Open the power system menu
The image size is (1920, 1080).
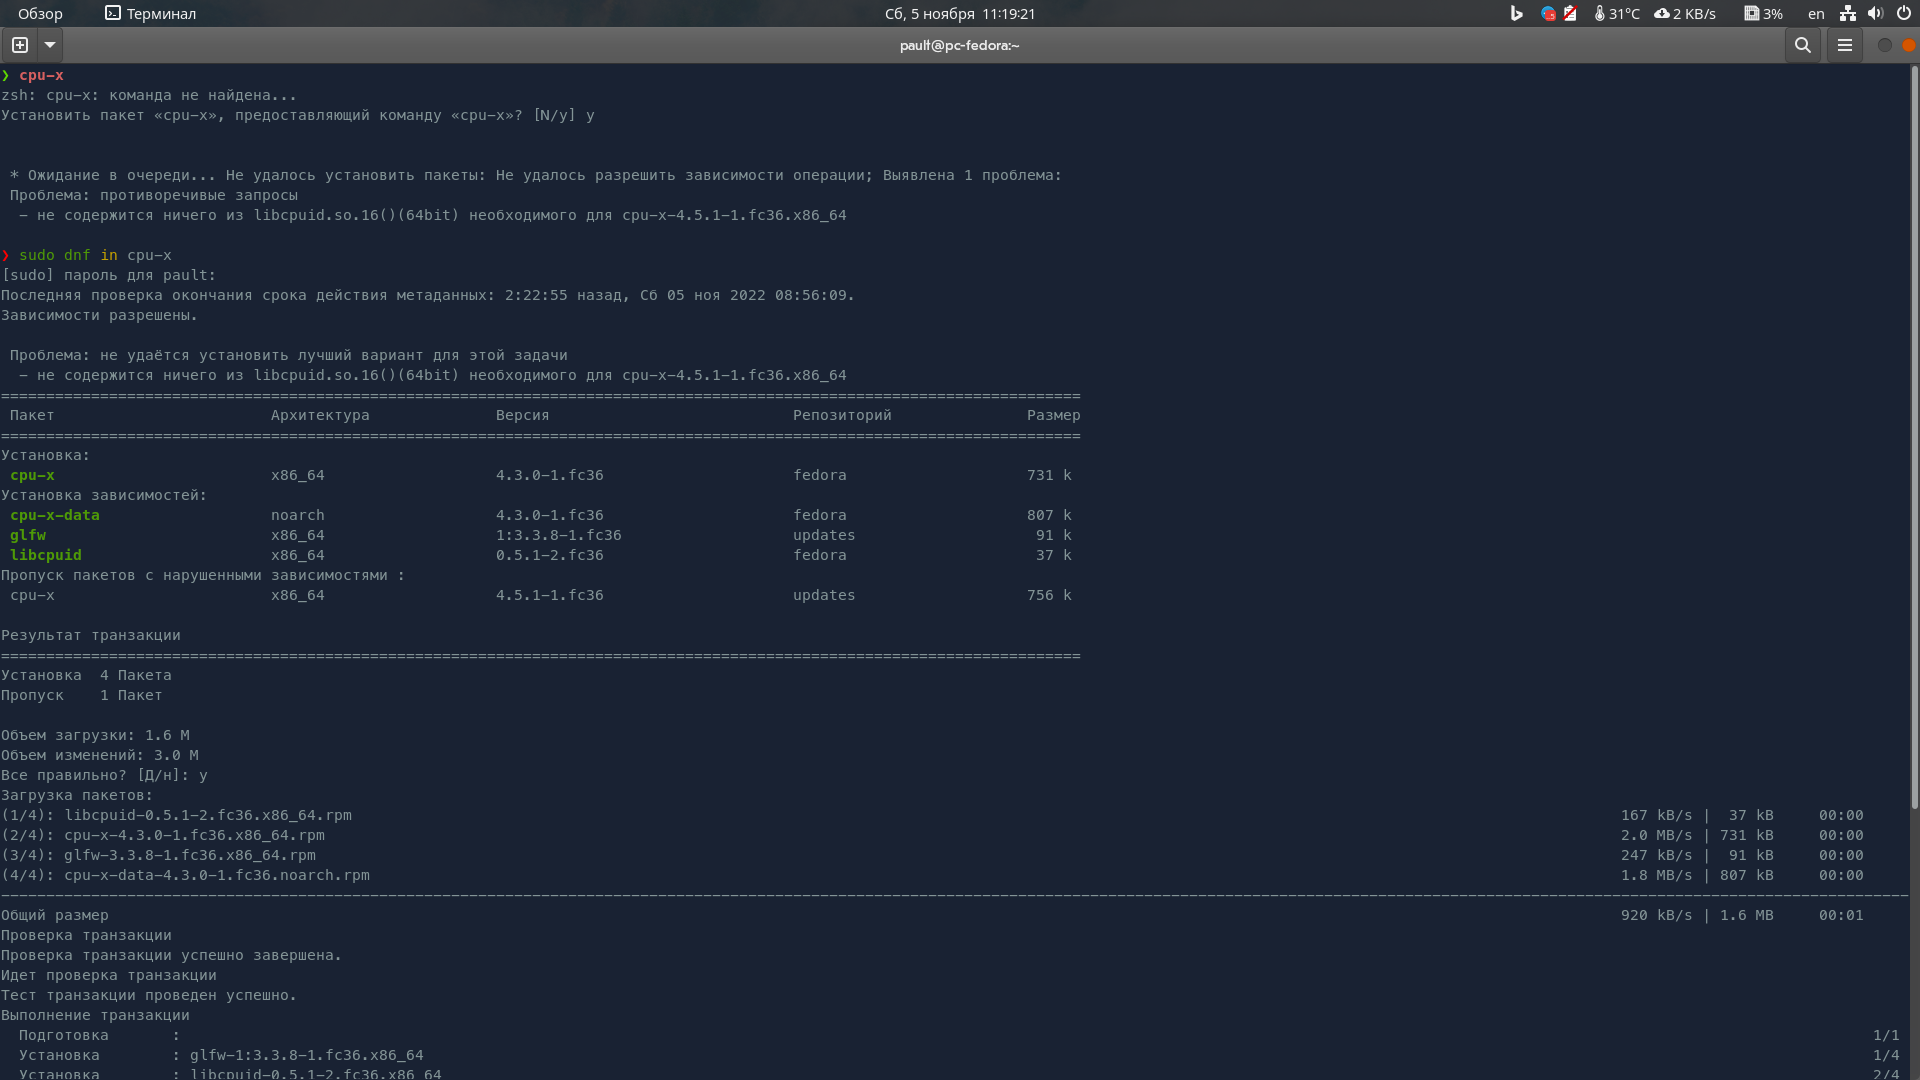coord(1903,14)
